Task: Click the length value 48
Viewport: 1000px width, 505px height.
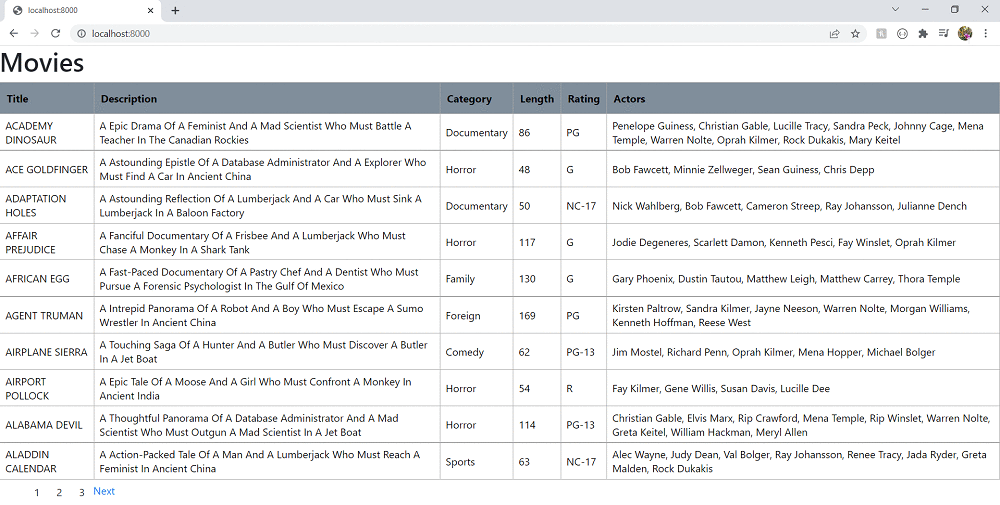Action: pyautogui.click(x=524, y=170)
